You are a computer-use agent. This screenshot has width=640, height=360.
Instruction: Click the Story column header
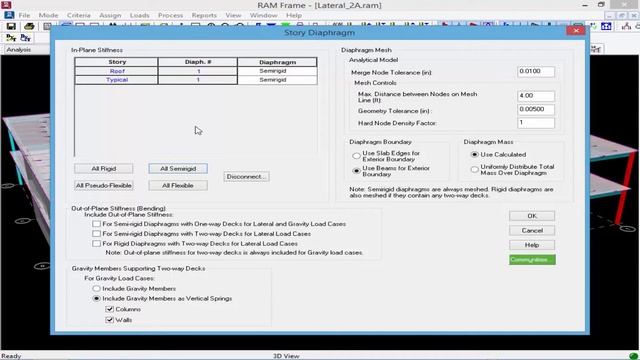117,62
